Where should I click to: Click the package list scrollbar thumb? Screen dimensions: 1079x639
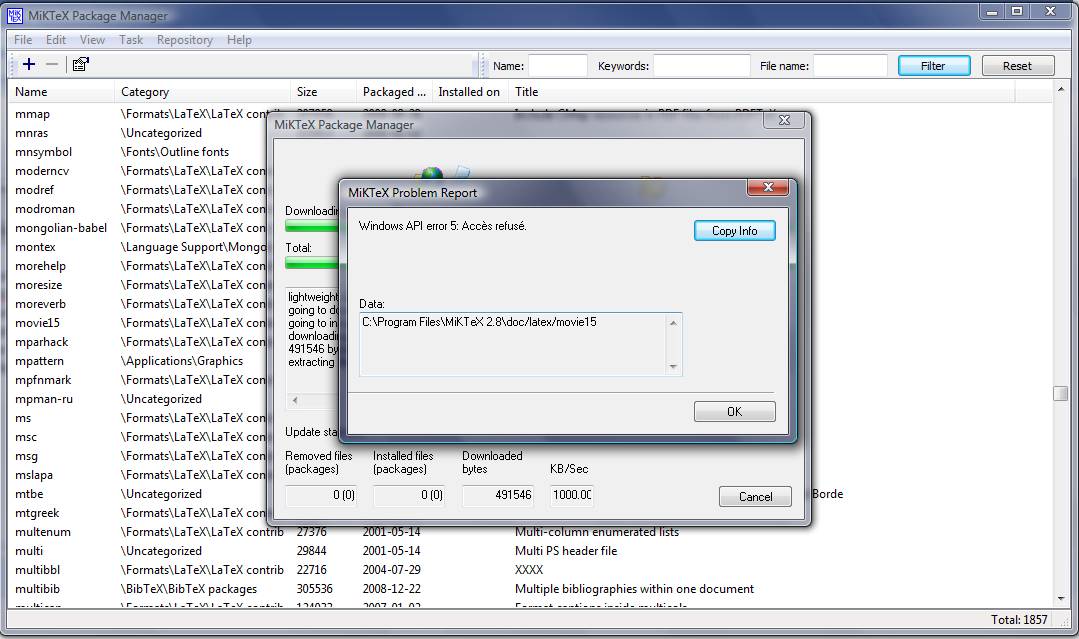coord(1060,393)
